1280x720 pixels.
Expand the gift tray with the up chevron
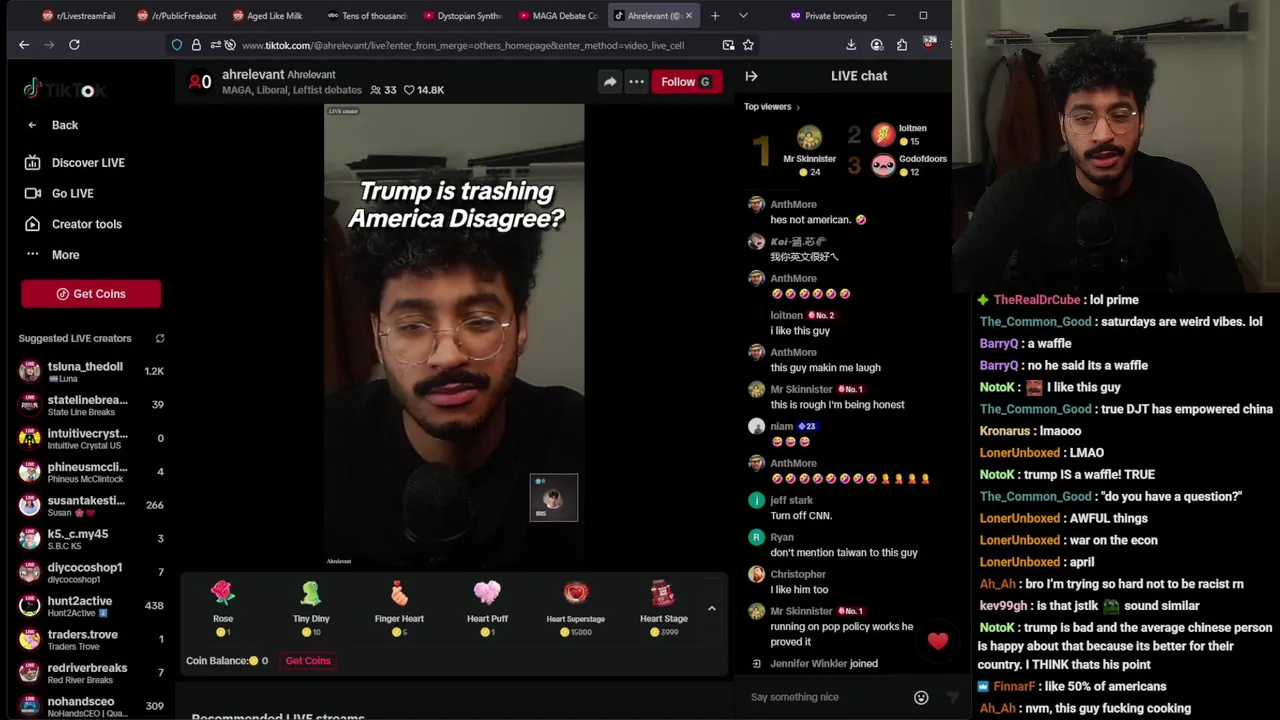pyautogui.click(x=712, y=609)
